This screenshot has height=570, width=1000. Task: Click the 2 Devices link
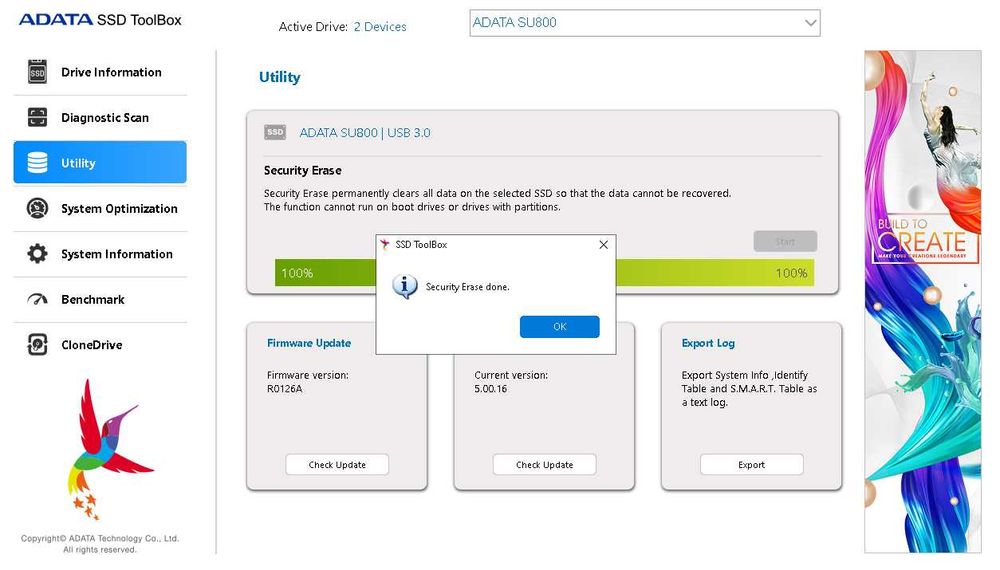tap(380, 27)
